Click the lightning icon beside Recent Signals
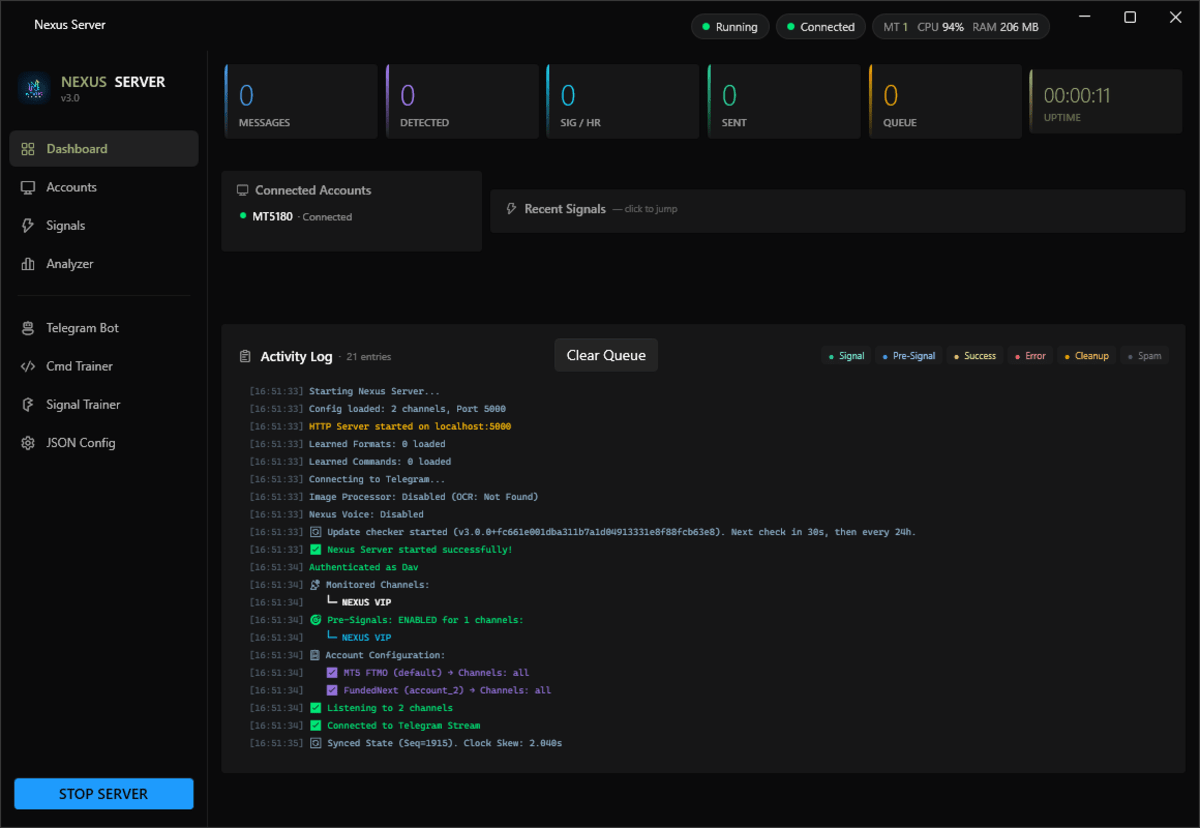 pos(512,209)
